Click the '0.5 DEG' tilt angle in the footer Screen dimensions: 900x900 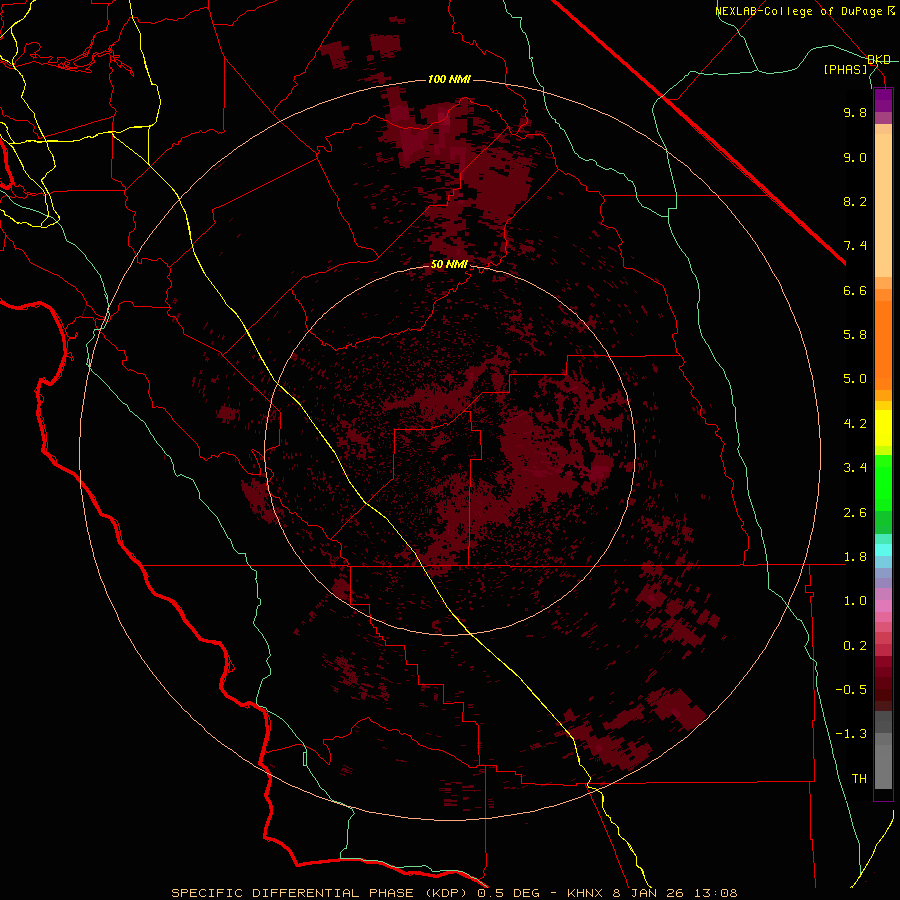(x=508, y=893)
